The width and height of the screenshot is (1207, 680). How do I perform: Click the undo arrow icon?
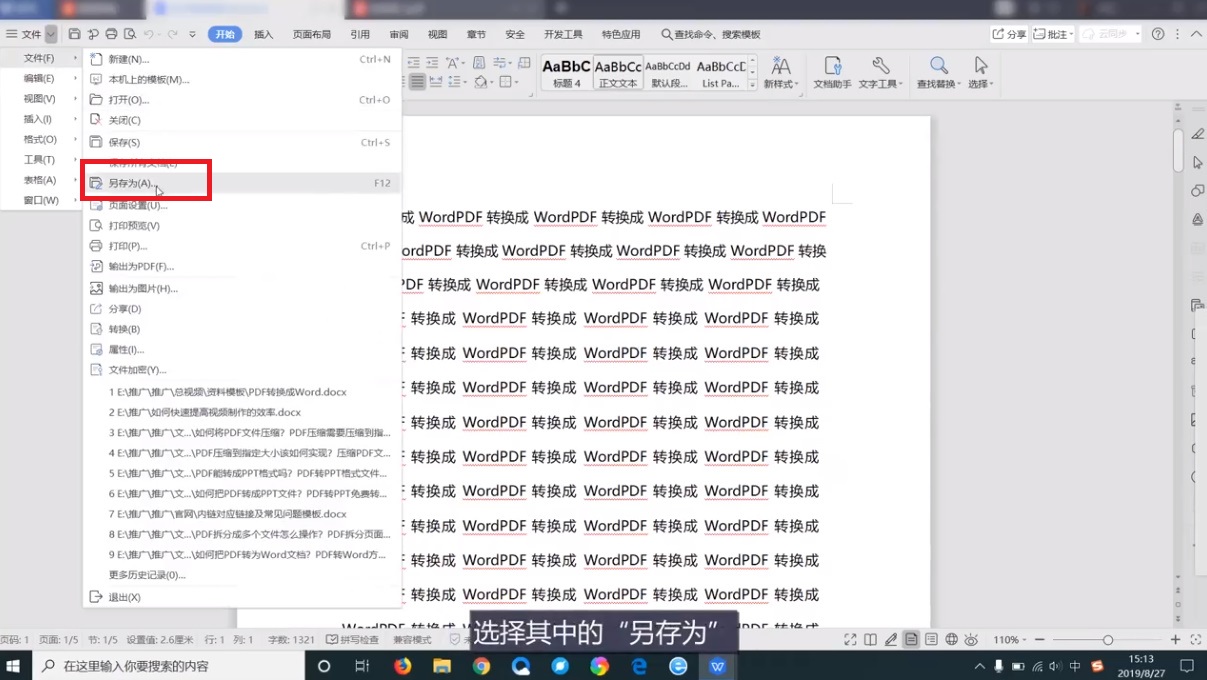pyautogui.click(x=148, y=34)
